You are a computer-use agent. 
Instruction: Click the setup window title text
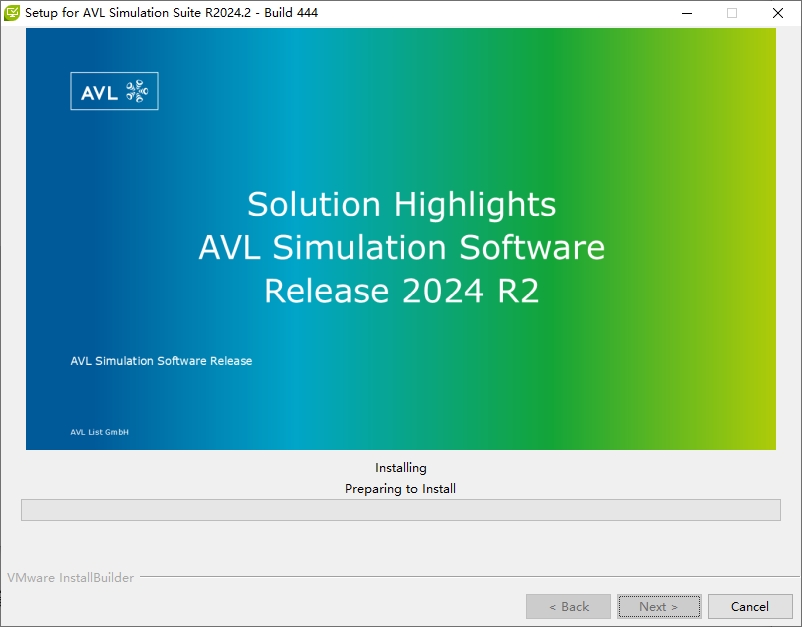[173, 13]
